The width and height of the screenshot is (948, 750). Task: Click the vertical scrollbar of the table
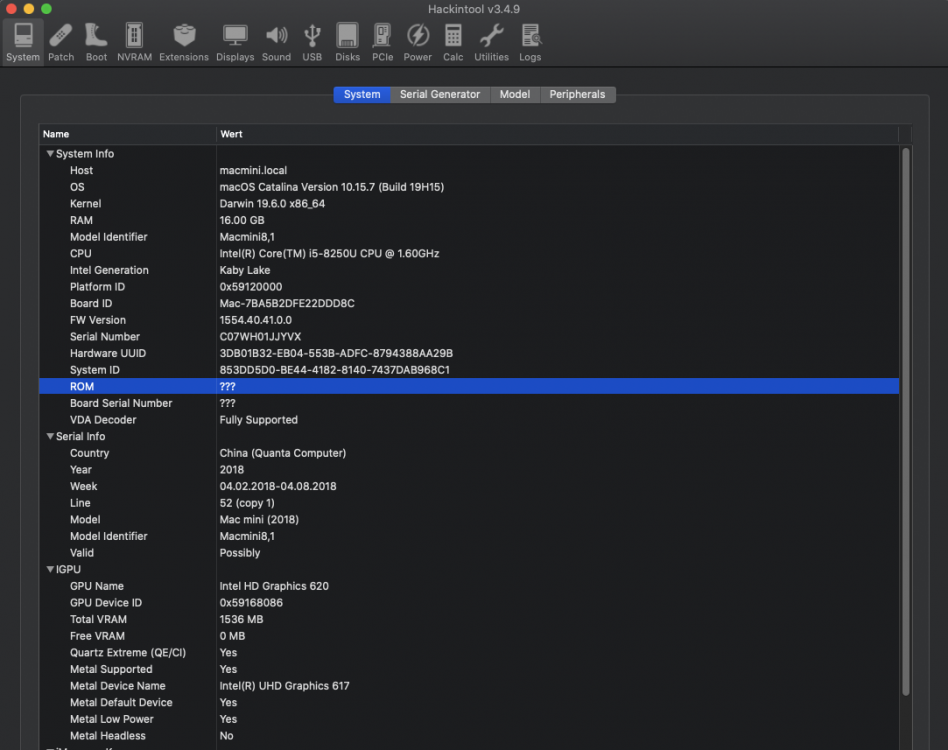pyautogui.click(x=906, y=421)
